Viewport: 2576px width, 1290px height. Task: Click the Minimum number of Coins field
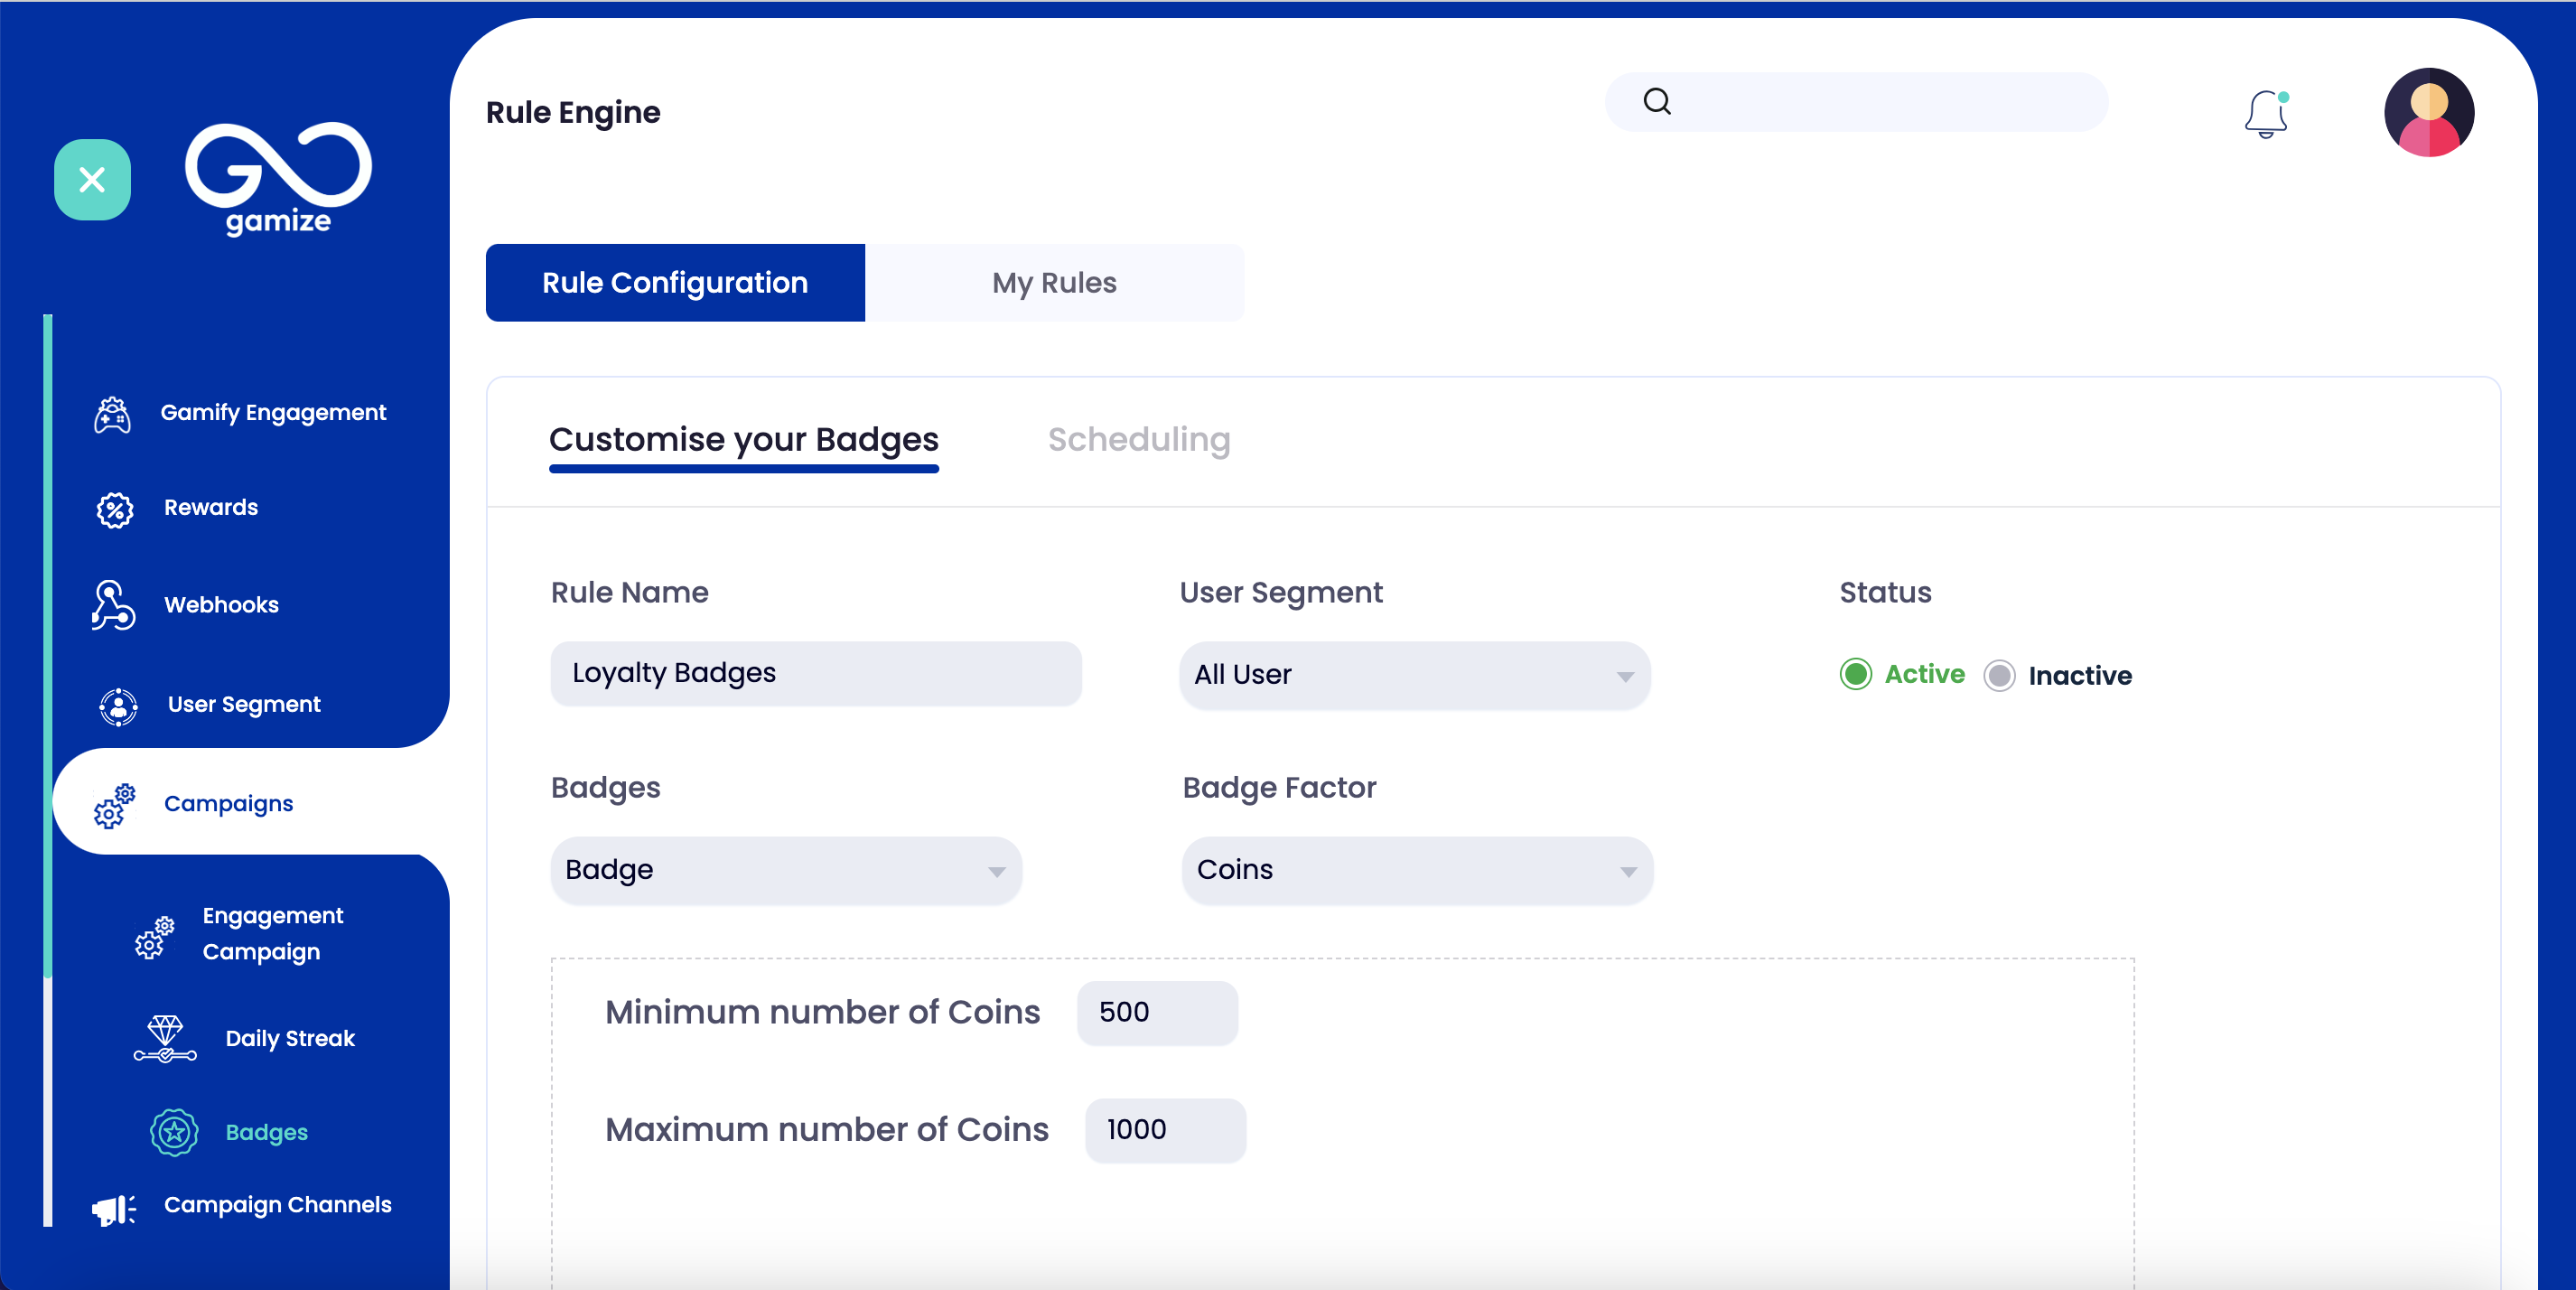(x=1157, y=1013)
